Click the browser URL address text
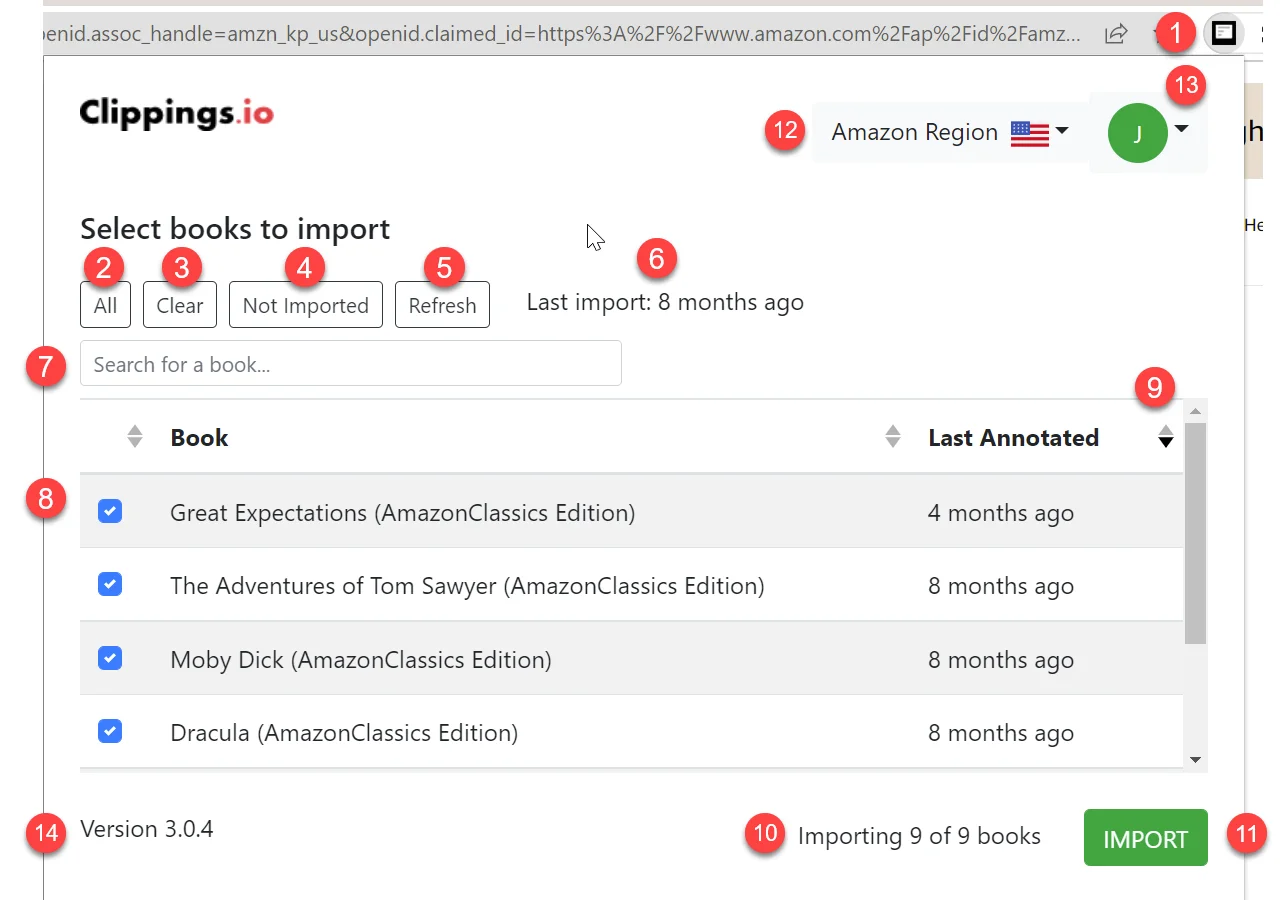Viewport: 1282px width, 900px height. 564,34
